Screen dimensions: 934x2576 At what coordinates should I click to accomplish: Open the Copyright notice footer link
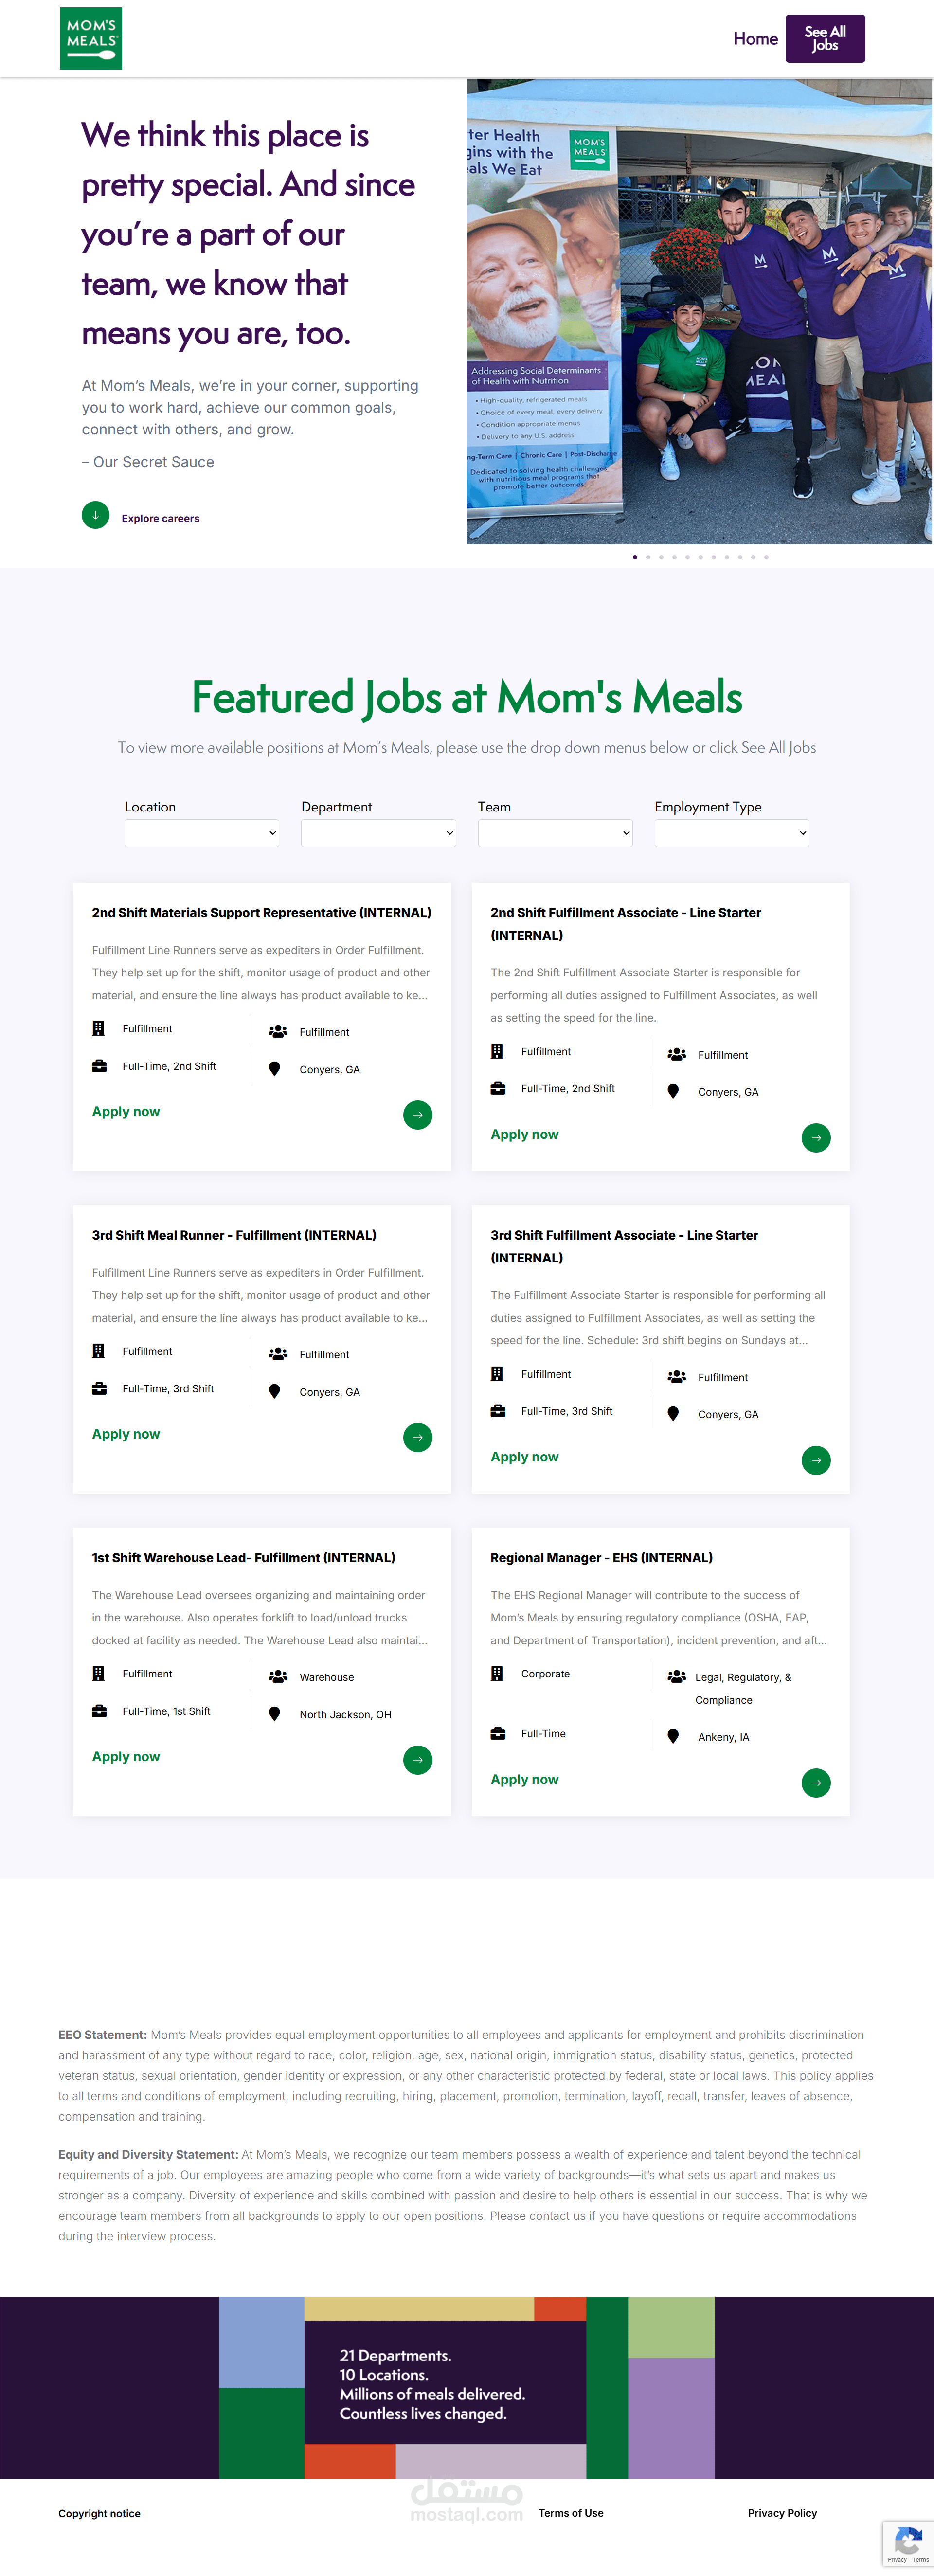click(99, 2514)
